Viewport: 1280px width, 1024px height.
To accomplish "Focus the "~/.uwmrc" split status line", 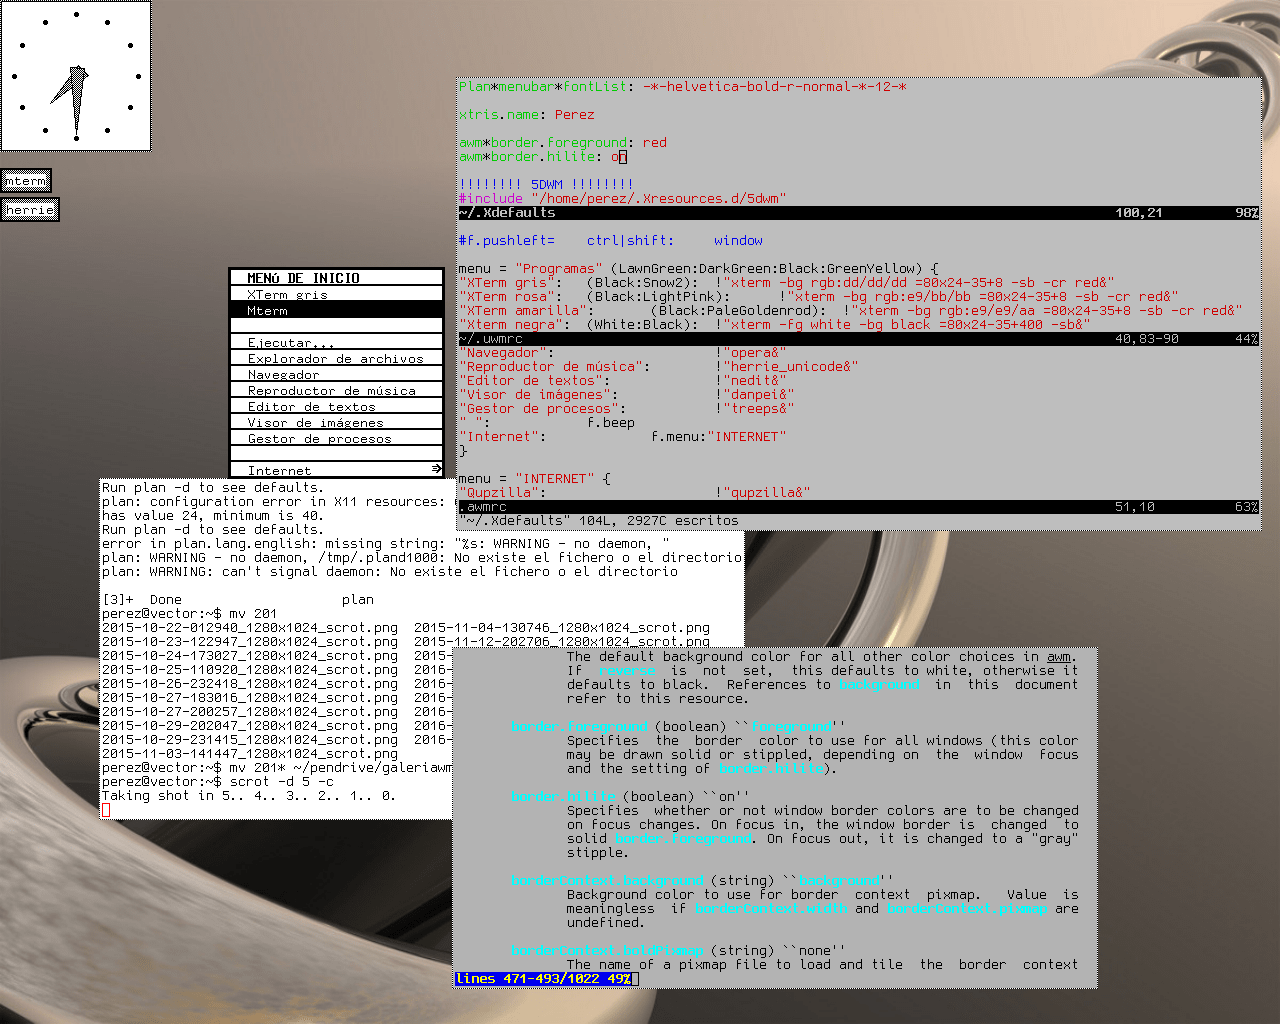I will (x=859, y=339).
